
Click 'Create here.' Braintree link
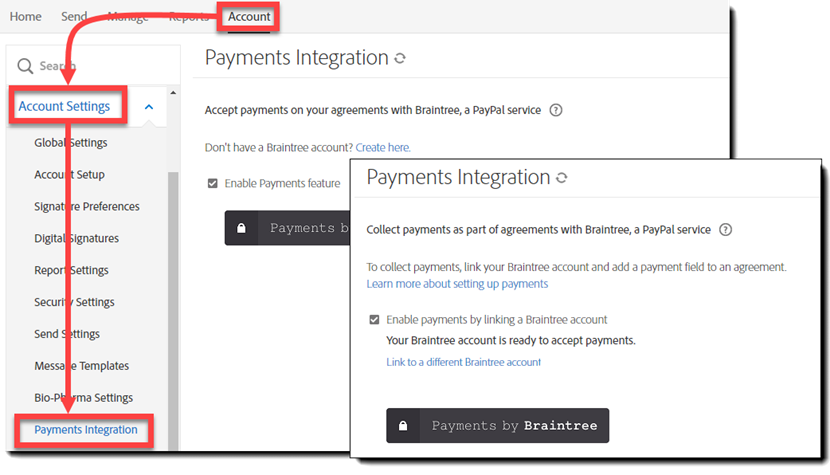[x=383, y=148]
